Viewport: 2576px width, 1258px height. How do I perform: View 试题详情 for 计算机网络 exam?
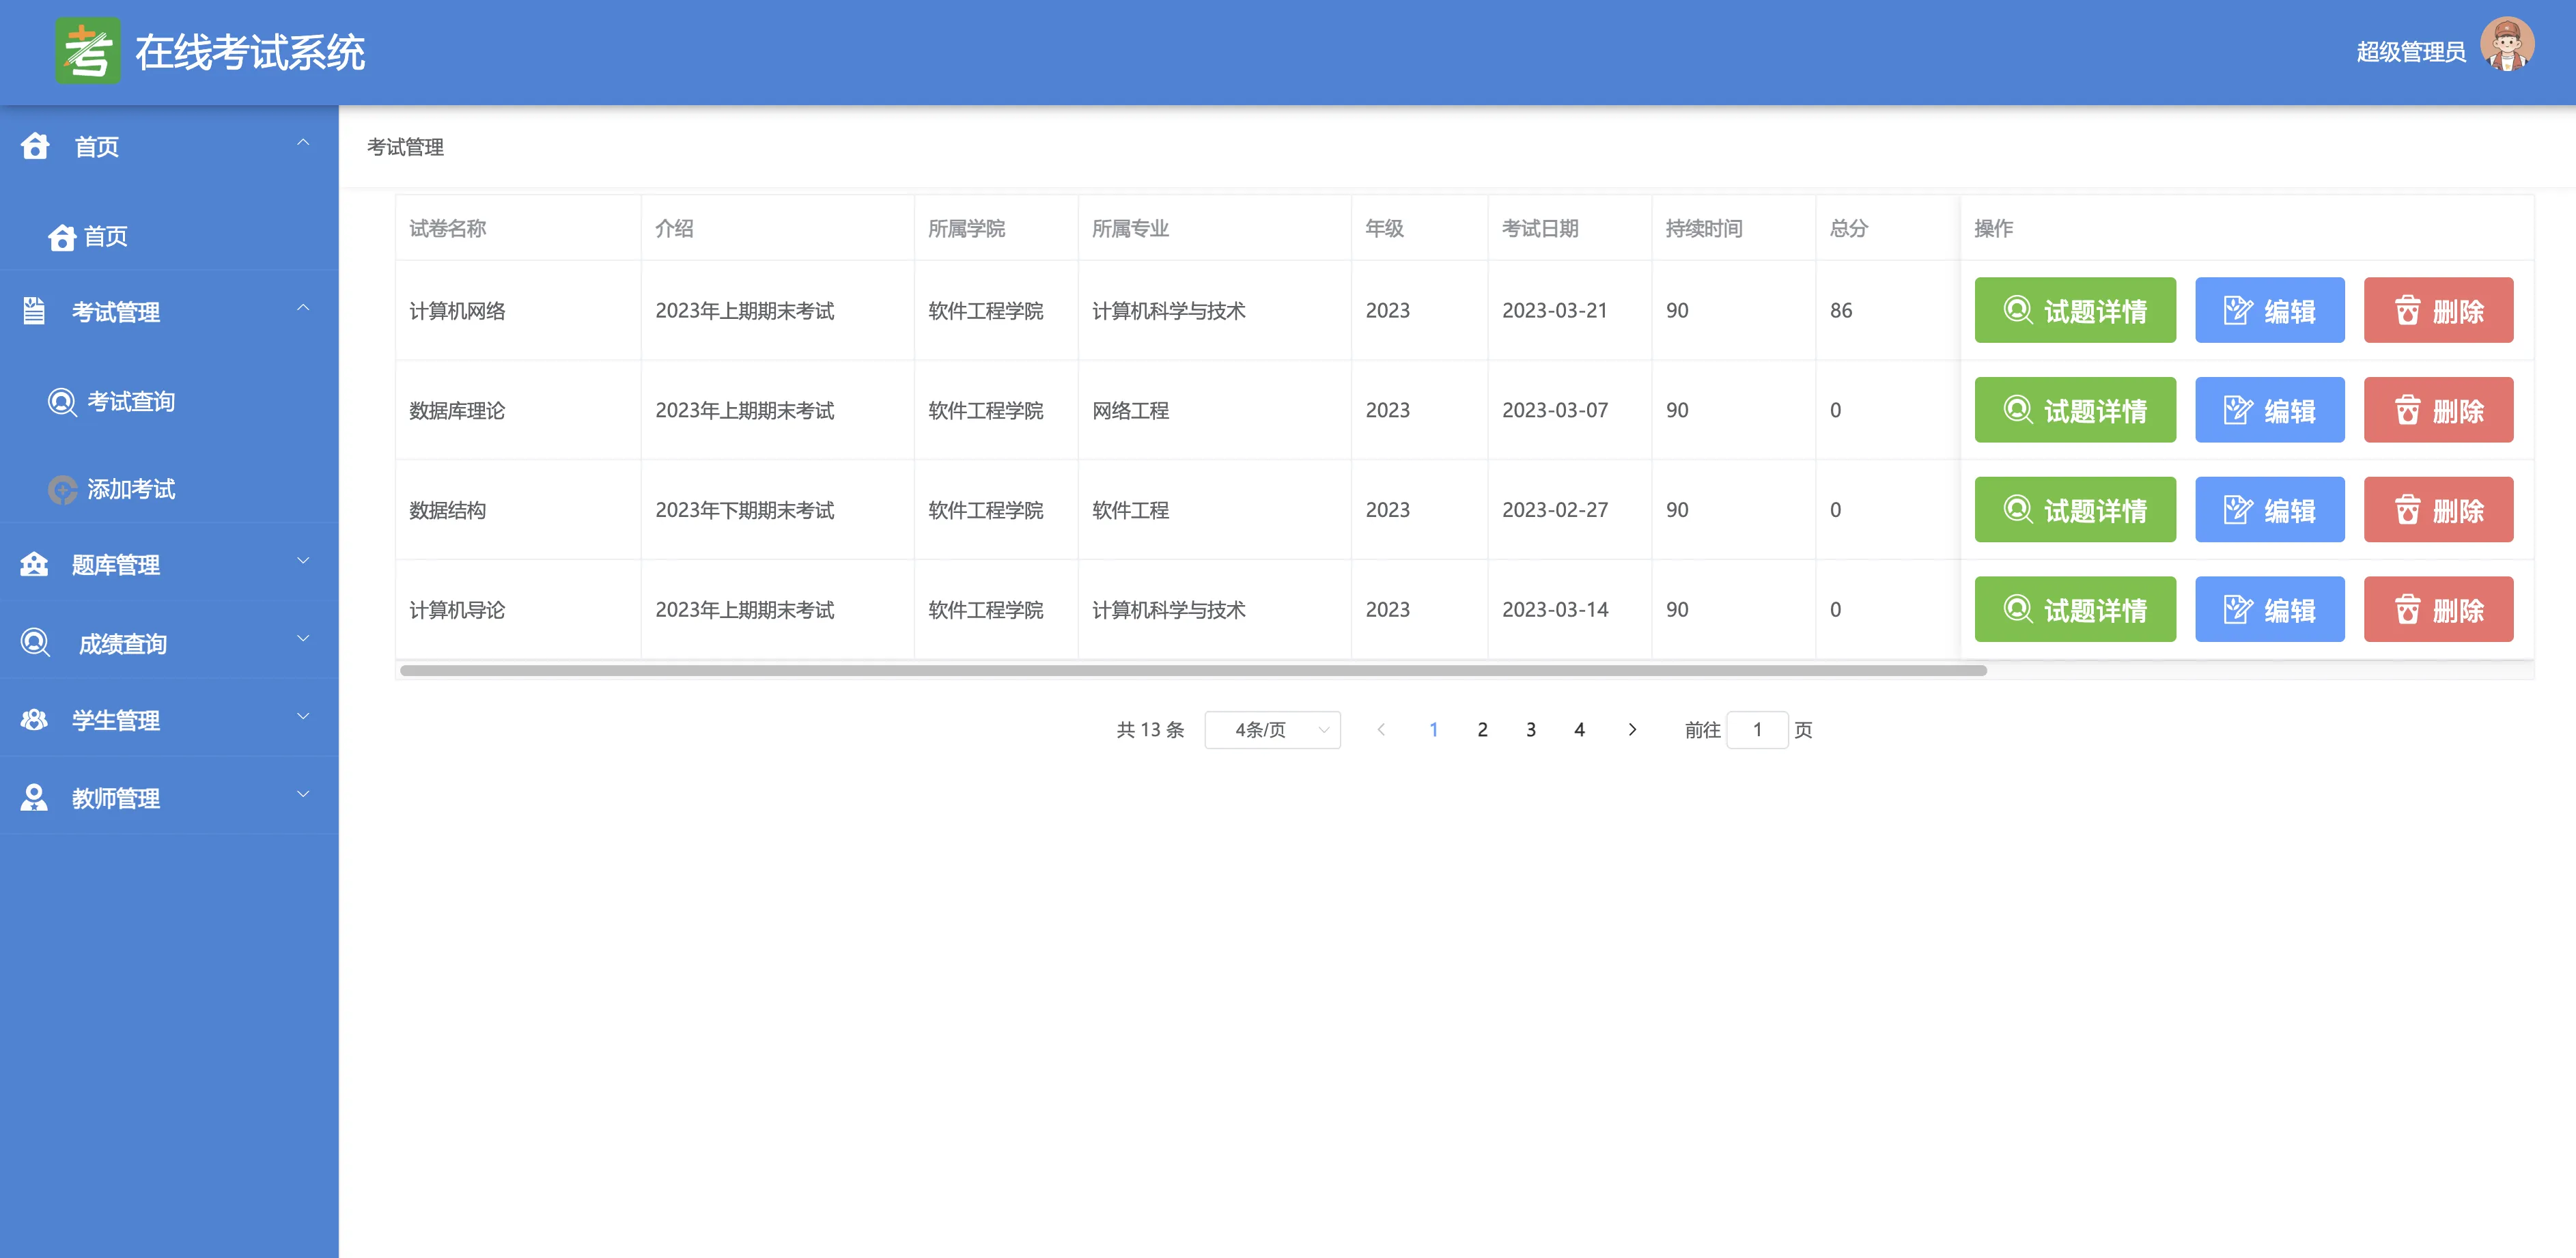pyautogui.click(x=2074, y=311)
